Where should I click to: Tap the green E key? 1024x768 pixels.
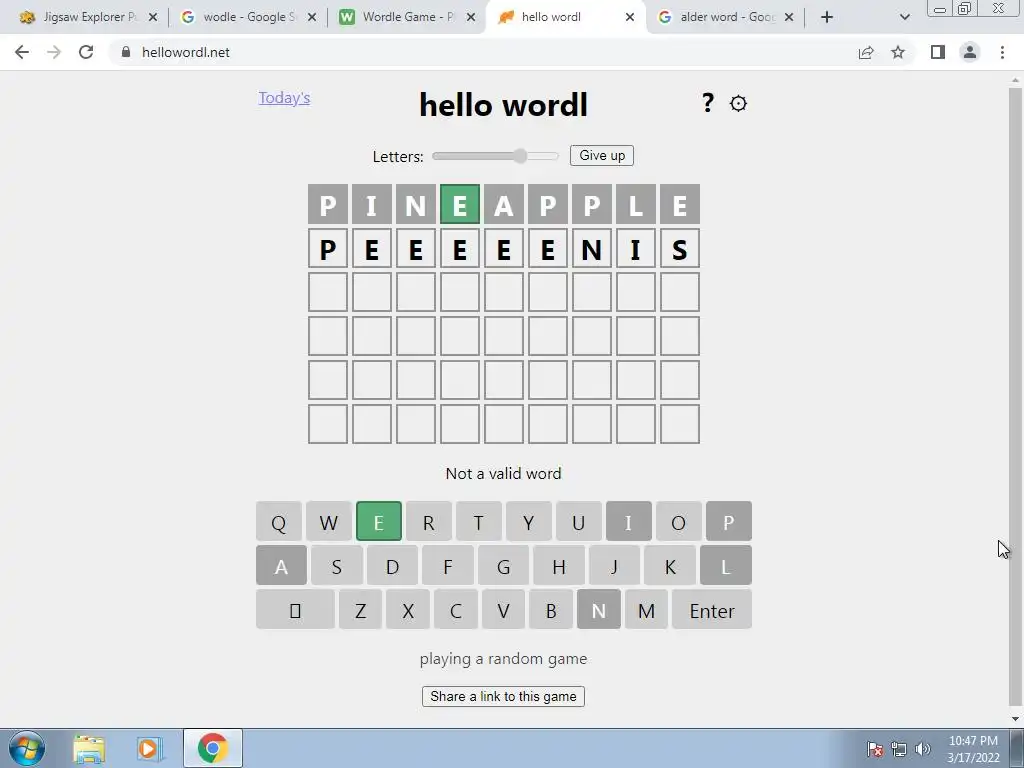(x=379, y=521)
